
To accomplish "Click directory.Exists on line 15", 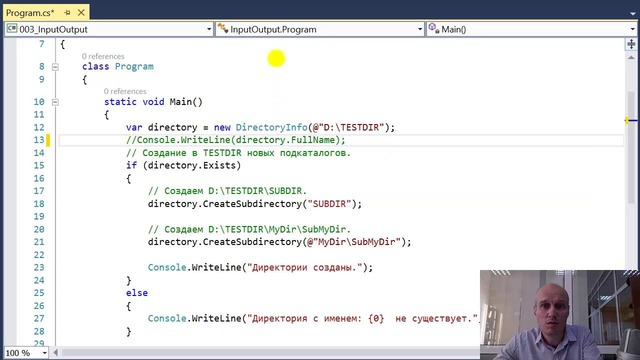I will pyautogui.click(x=191, y=165).
